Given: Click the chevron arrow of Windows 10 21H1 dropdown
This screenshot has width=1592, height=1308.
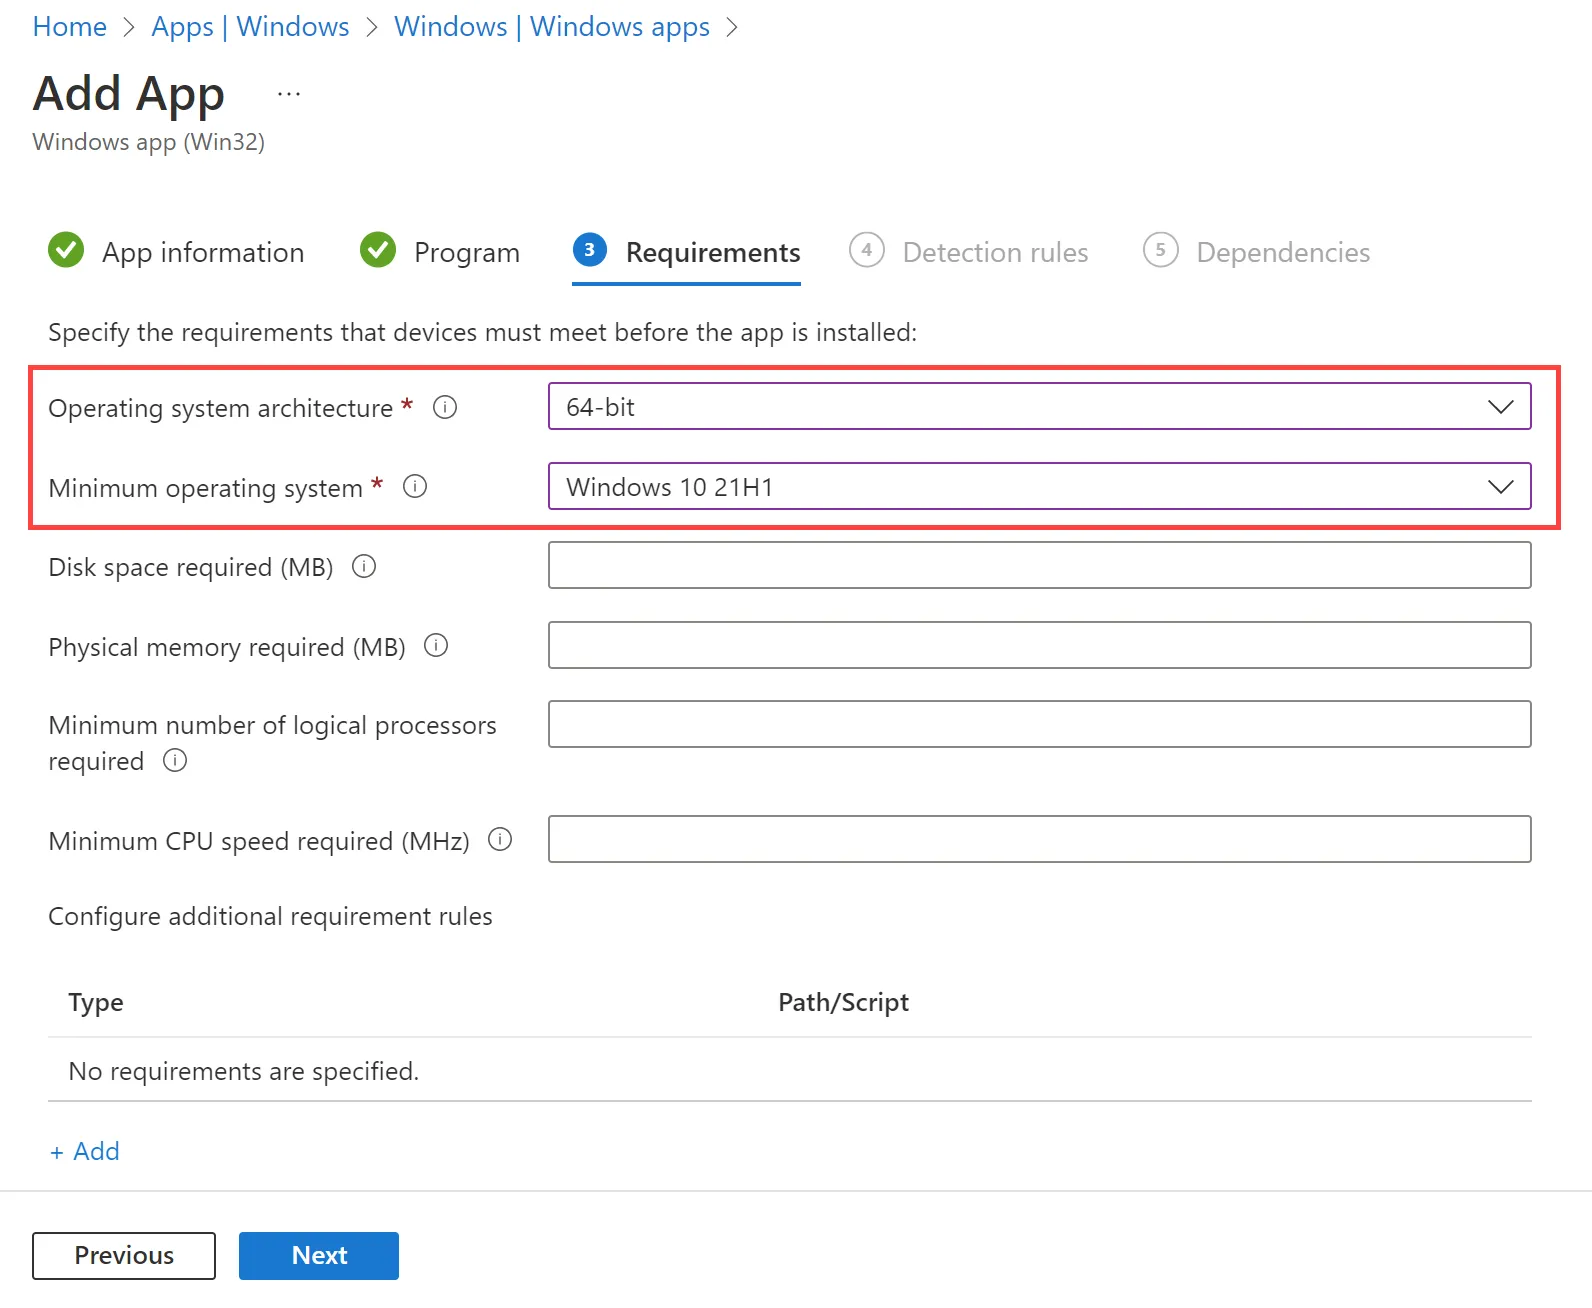Looking at the screenshot, I should coord(1501,487).
